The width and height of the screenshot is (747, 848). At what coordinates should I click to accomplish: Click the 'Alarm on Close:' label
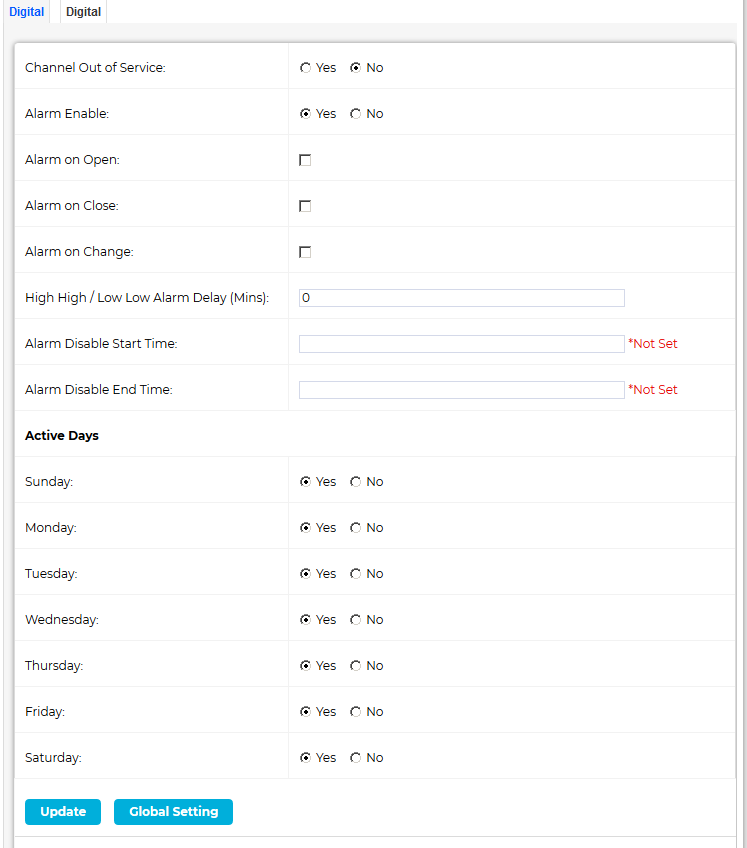[x=72, y=206]
